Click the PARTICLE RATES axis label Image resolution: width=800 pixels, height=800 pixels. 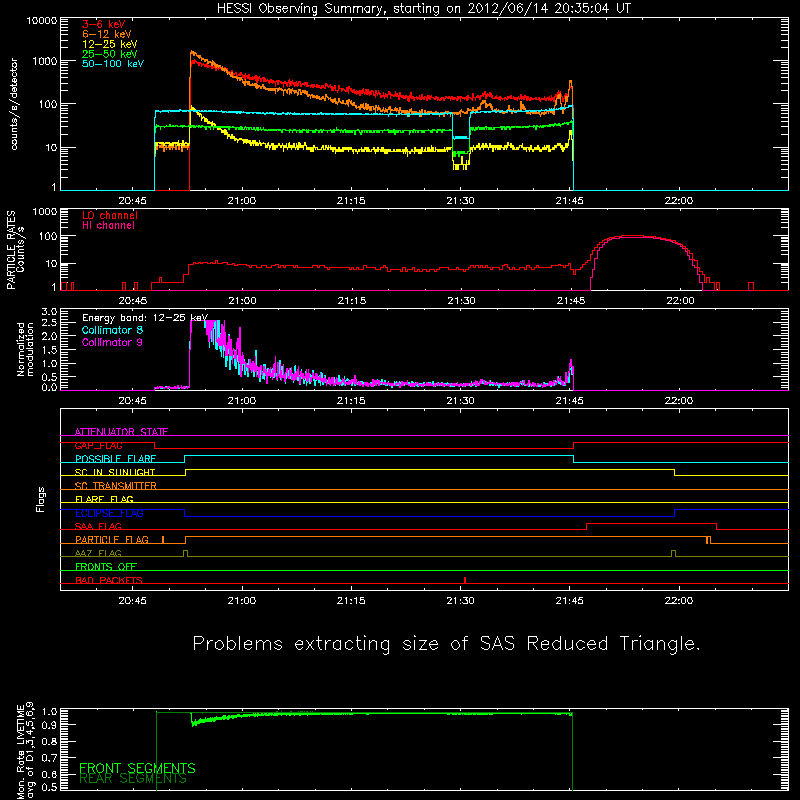tap(10, 250)
